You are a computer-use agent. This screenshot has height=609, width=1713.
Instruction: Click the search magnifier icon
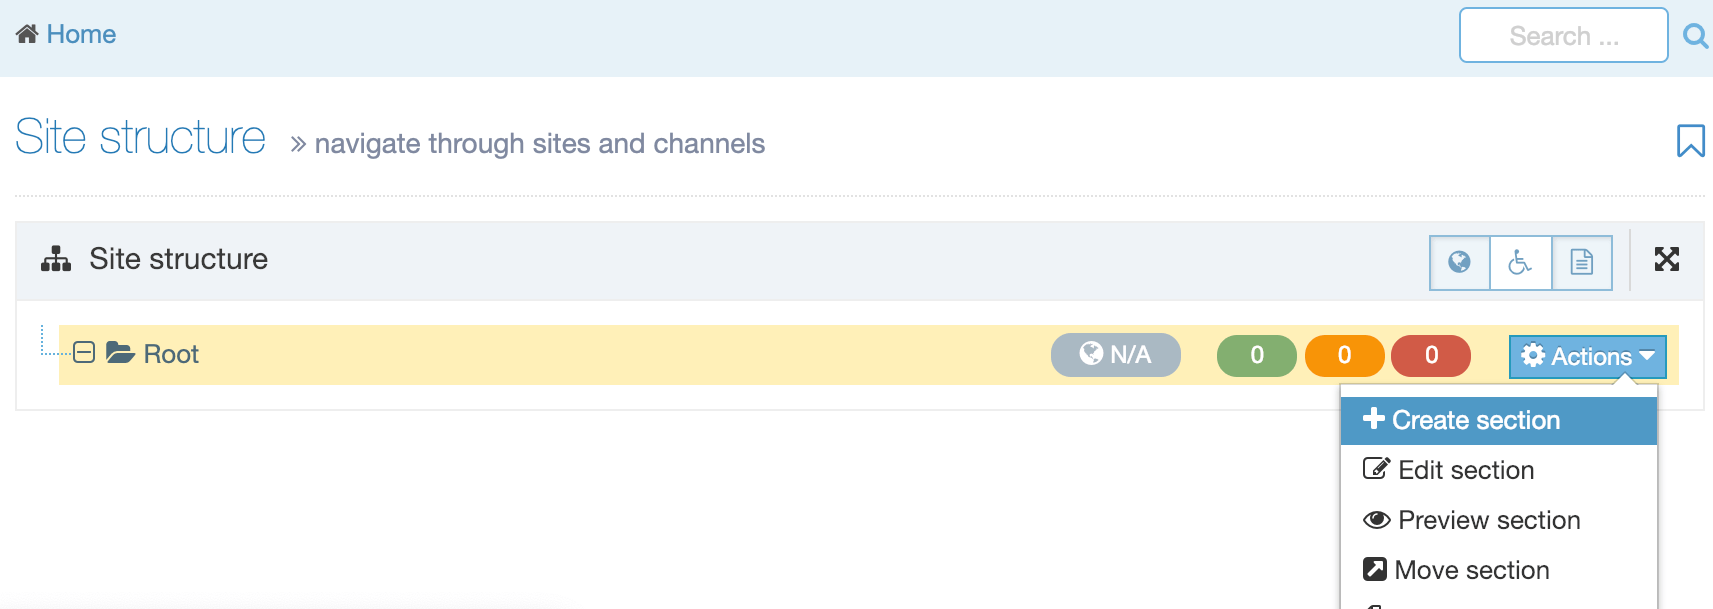[1694, 36]
